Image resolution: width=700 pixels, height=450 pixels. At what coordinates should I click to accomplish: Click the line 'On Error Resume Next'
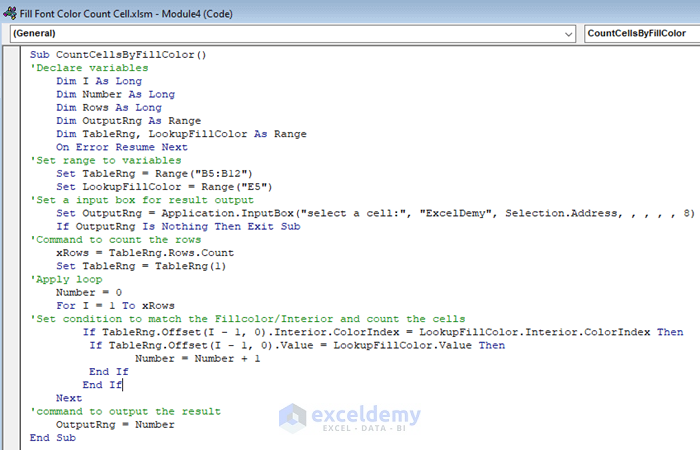[122, 147]
